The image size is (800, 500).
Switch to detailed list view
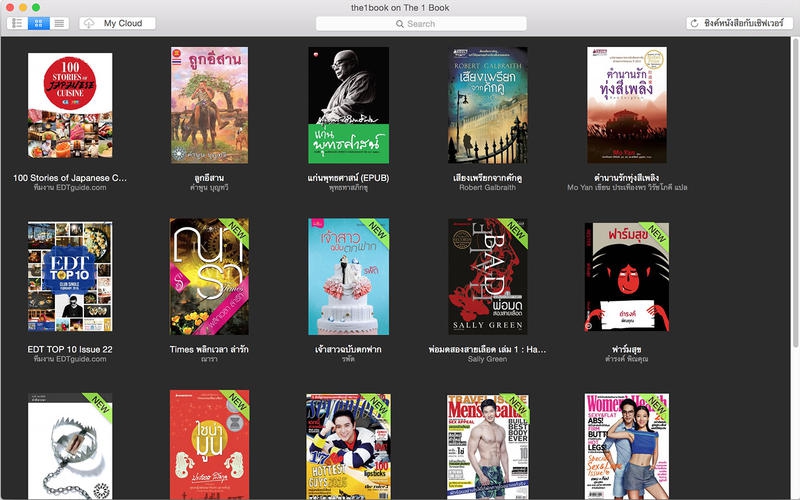click(17, 23)
